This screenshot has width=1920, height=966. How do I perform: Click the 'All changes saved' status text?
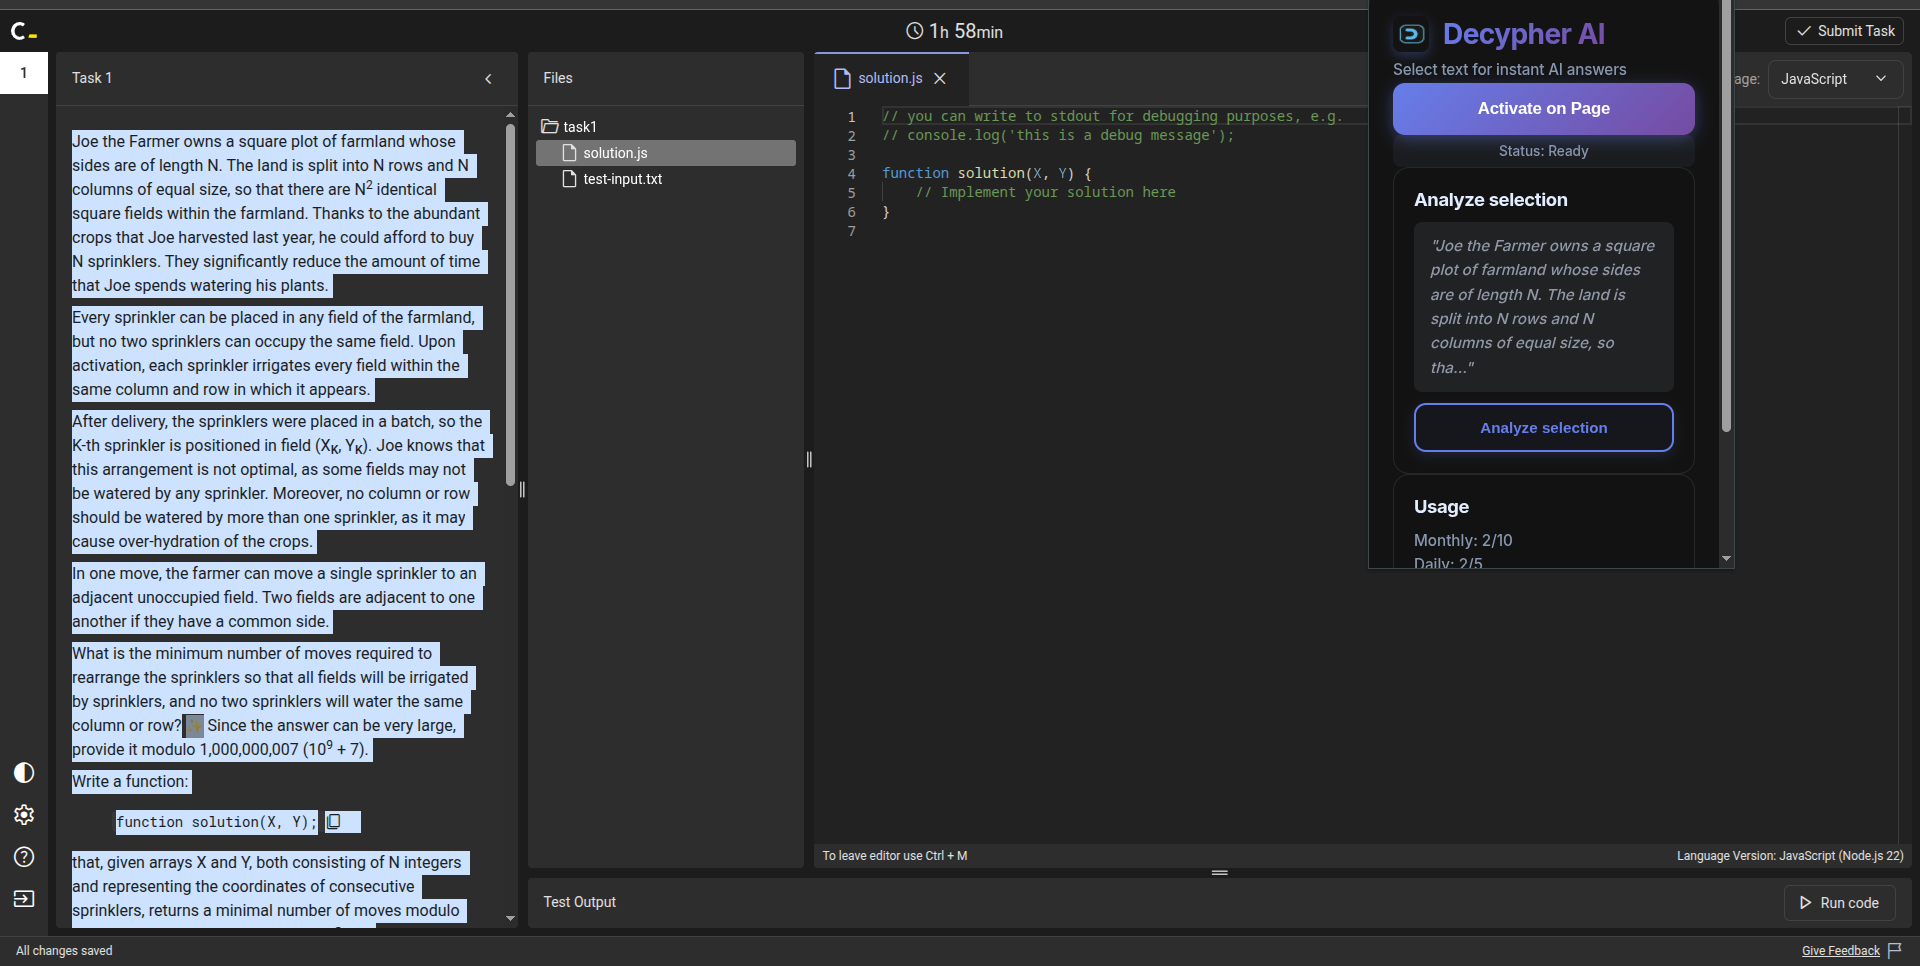click(x=64, y=951)
